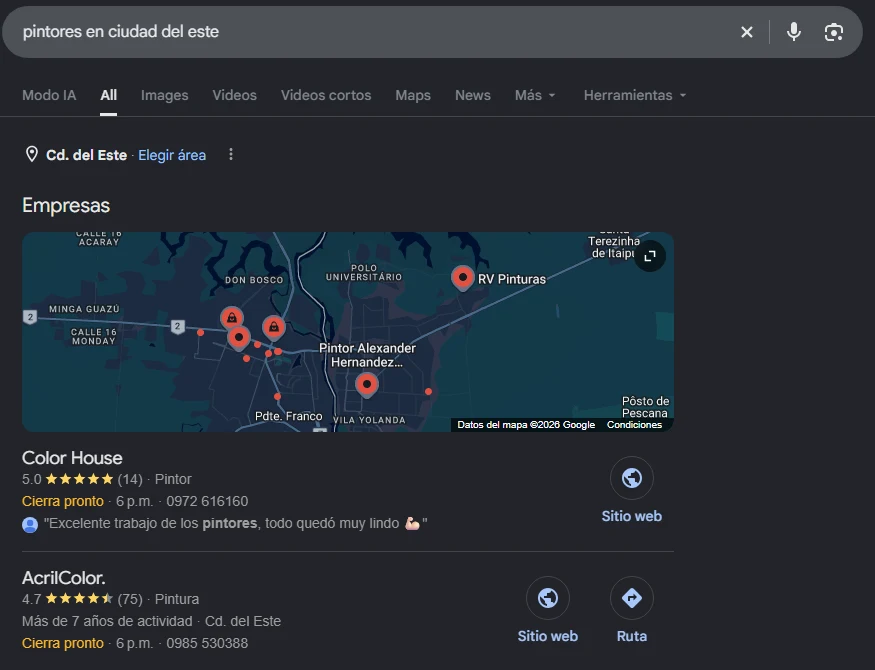
Task: Click the Más de 7 años de actividad text
Action: tap(107, 621)
